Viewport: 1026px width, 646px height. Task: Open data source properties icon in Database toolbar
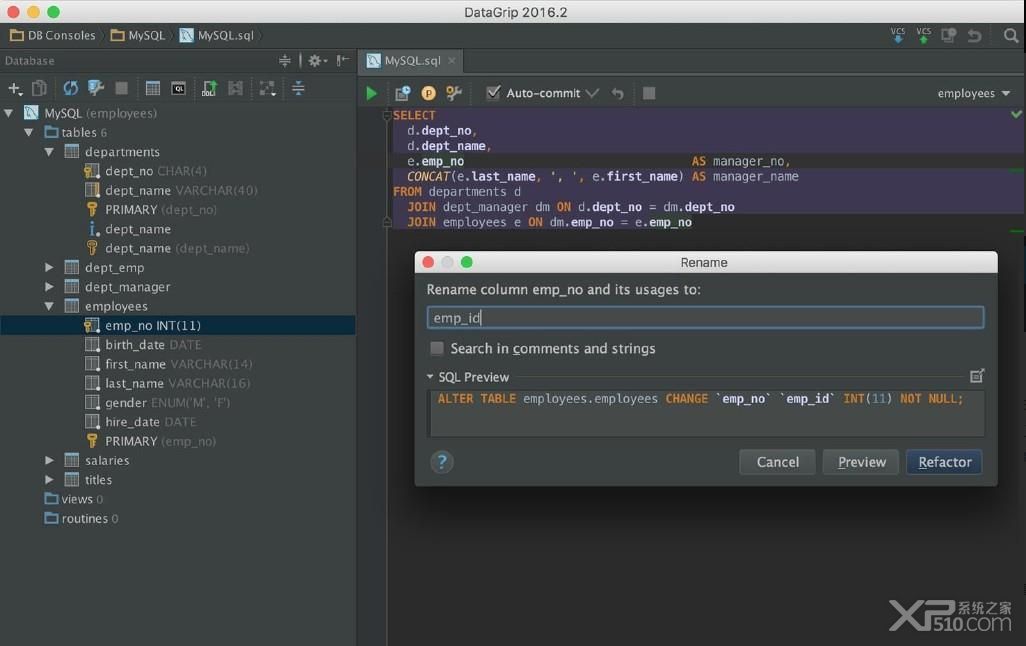(96, 88)
